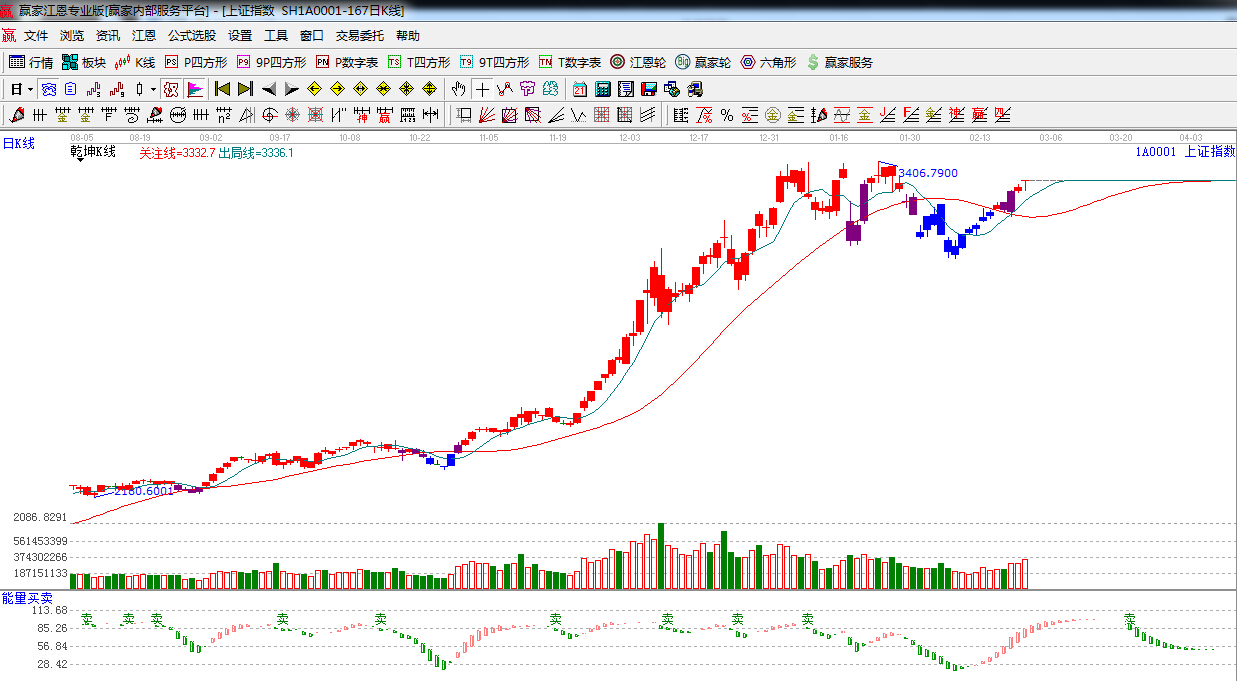This screenshot has height=681, width=1237.
Task: Click the save floppy disk icon
Action: tap(648, 89)
